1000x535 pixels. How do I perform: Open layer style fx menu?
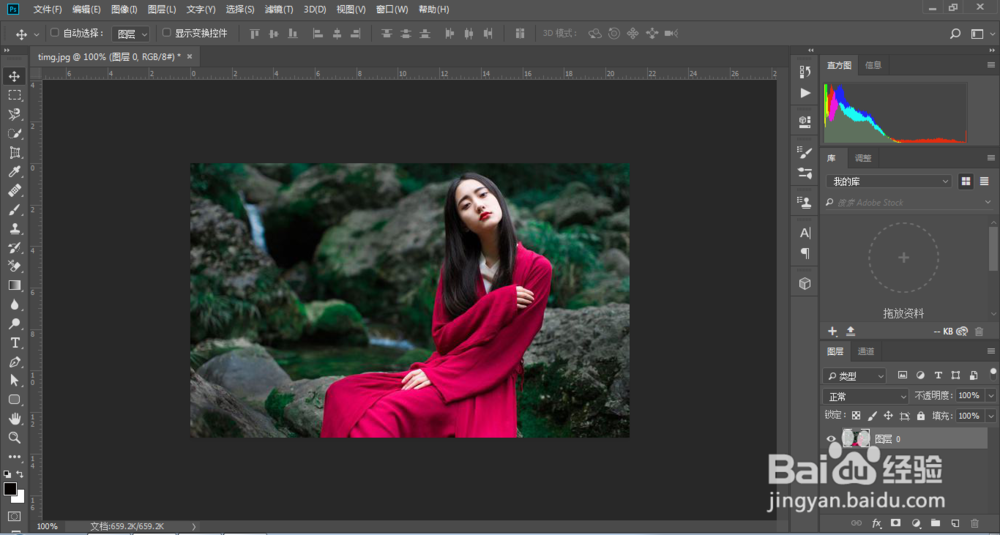(876, 523)
